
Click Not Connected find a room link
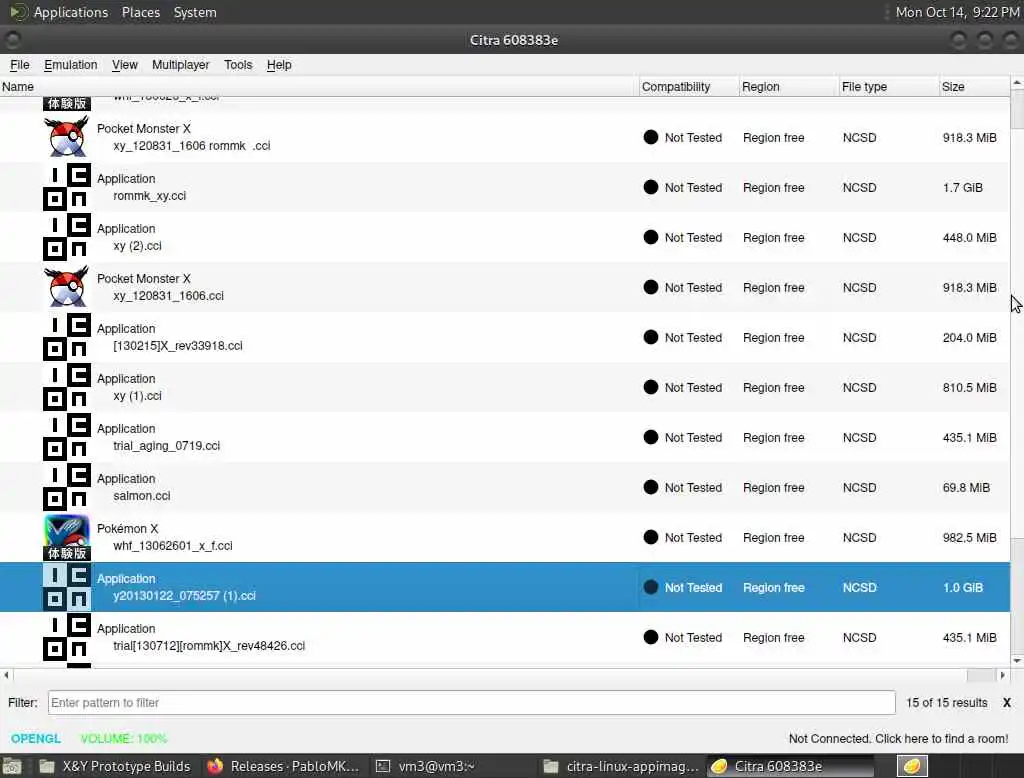[x=898, y=738]
